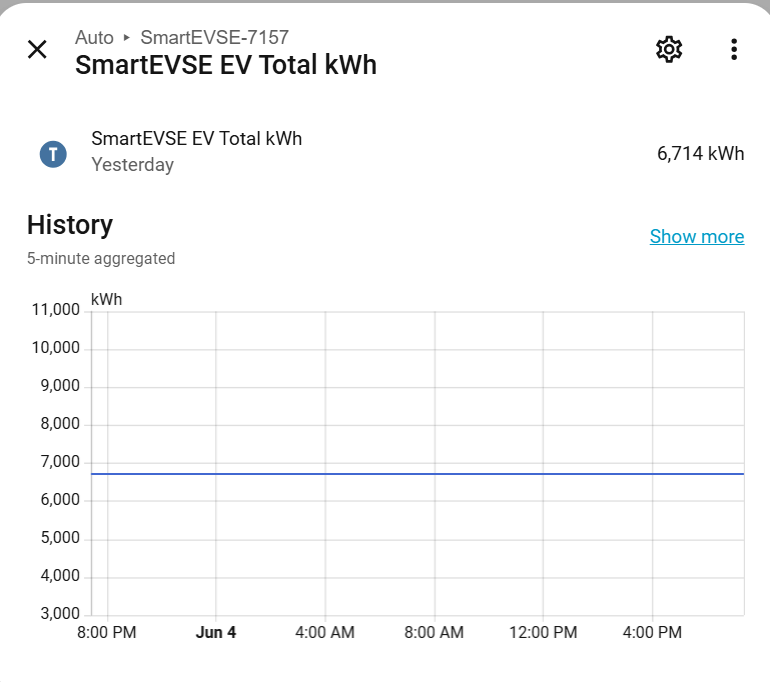Click the 'Jun 4' axis label

click(x=216, y=632)
